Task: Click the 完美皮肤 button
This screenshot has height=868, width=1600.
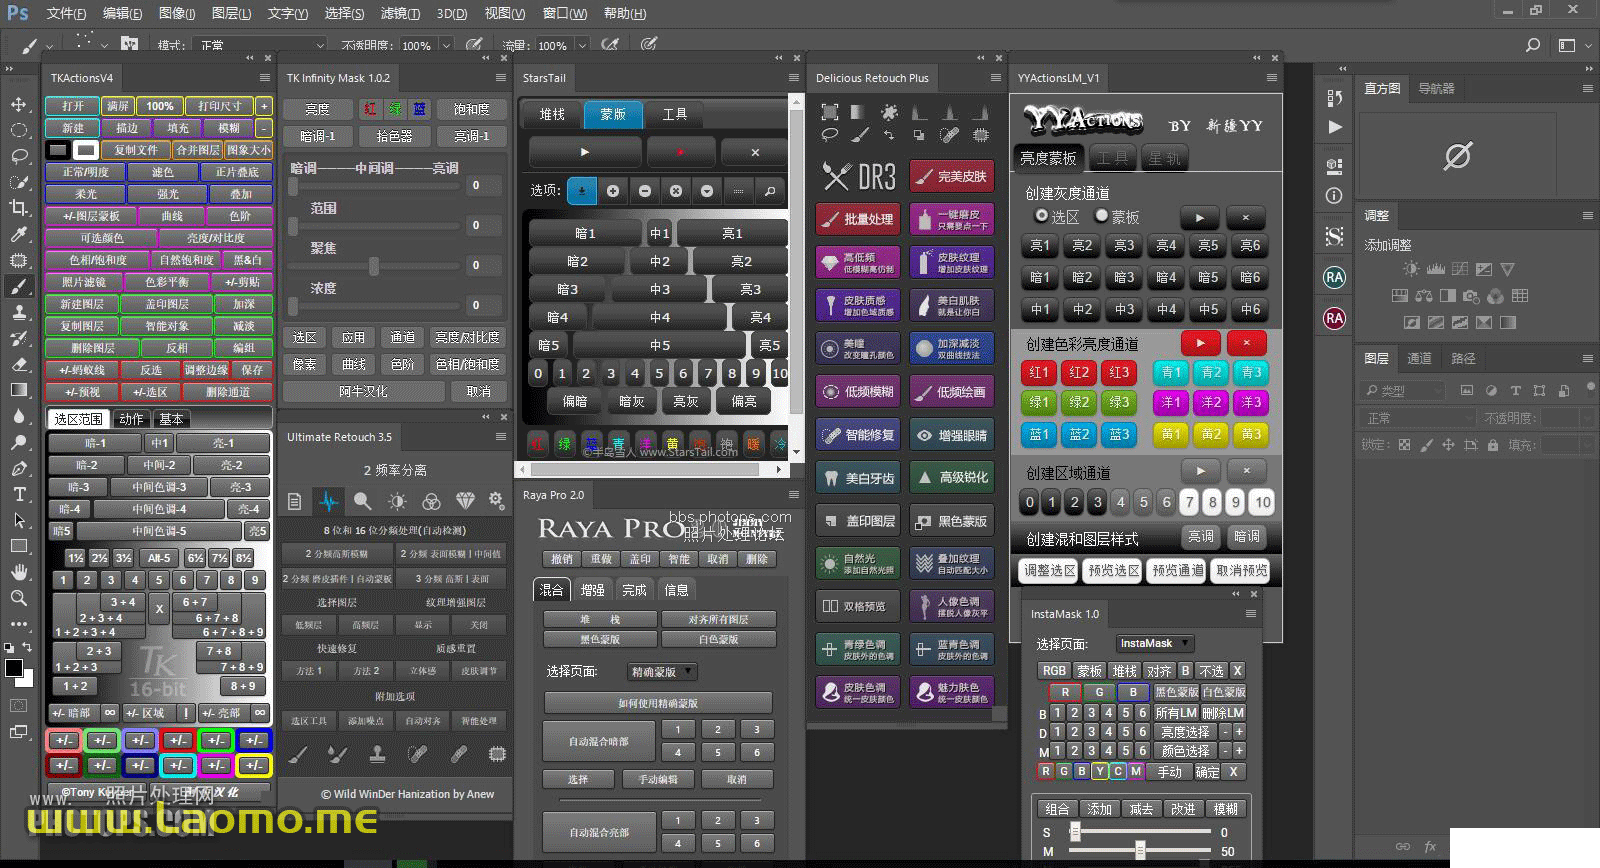Action: coord(952,176)
